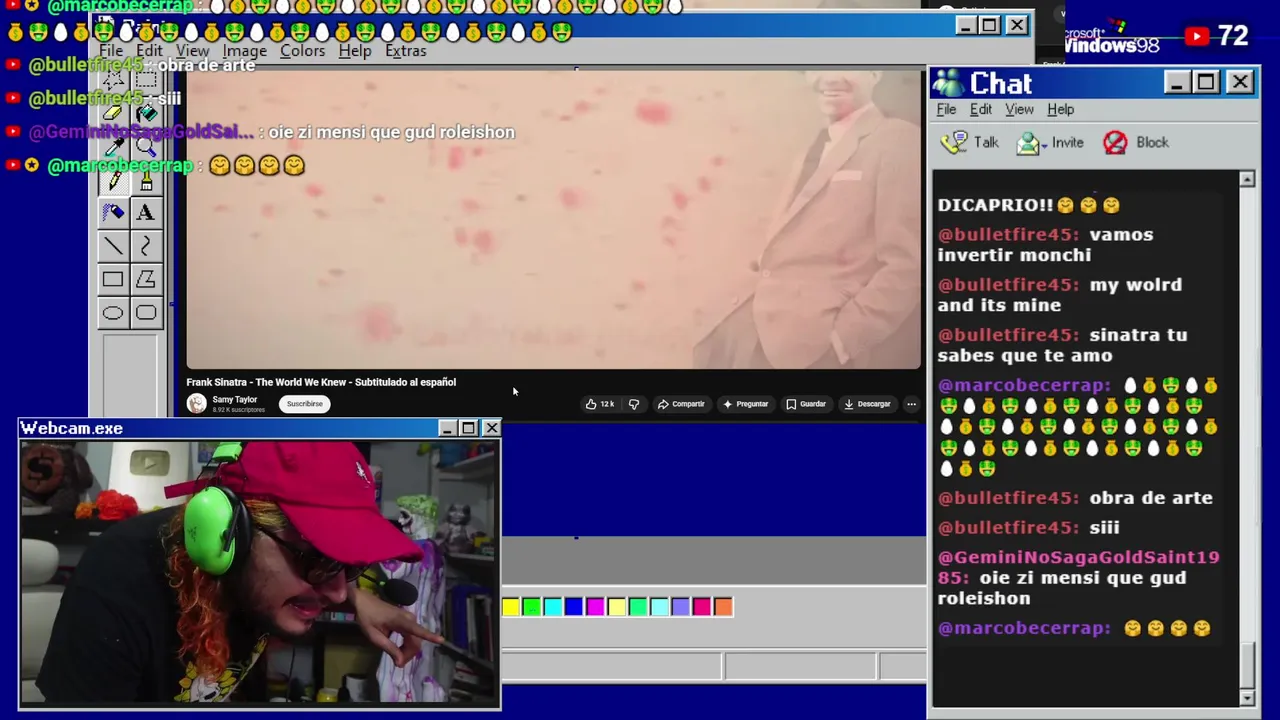Pick the blue palette swatch

[x=574, y=606]
